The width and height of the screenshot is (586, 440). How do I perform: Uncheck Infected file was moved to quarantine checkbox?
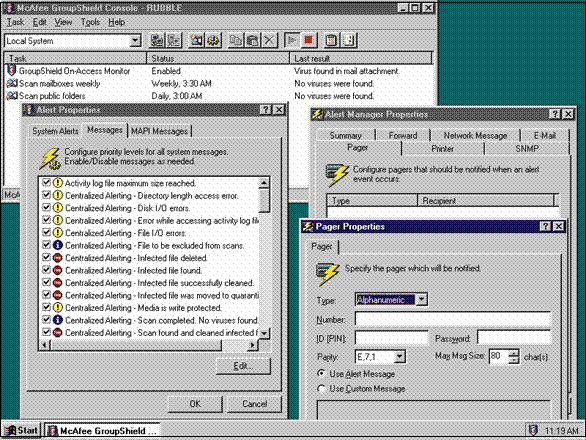click(46, 295)
